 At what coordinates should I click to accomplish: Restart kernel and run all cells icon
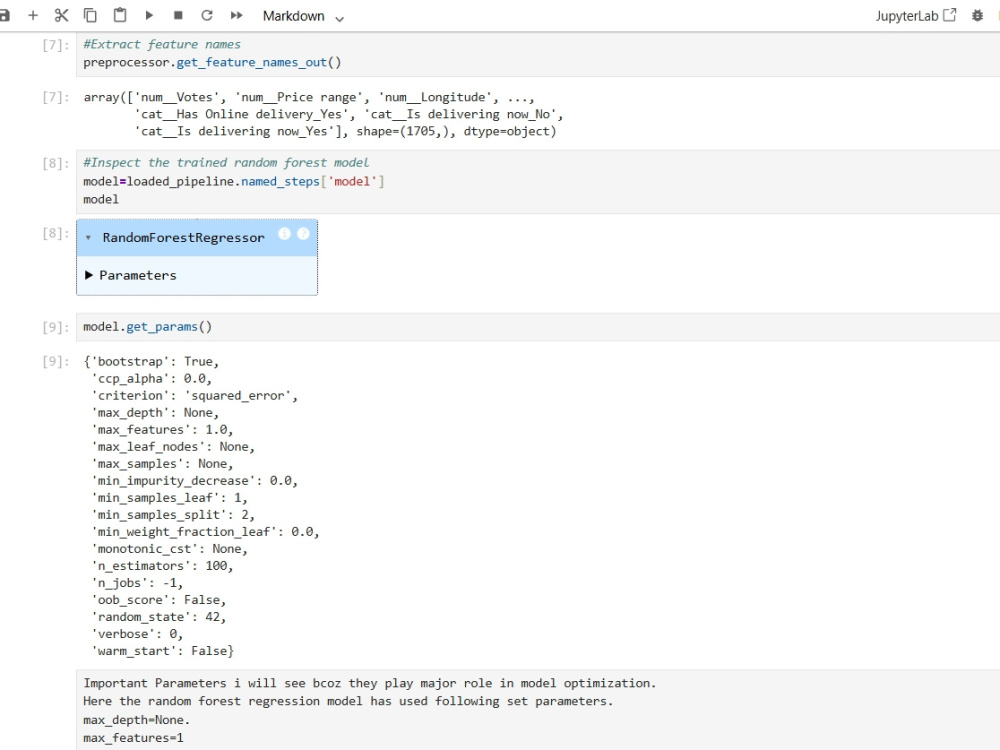(237, 15)
